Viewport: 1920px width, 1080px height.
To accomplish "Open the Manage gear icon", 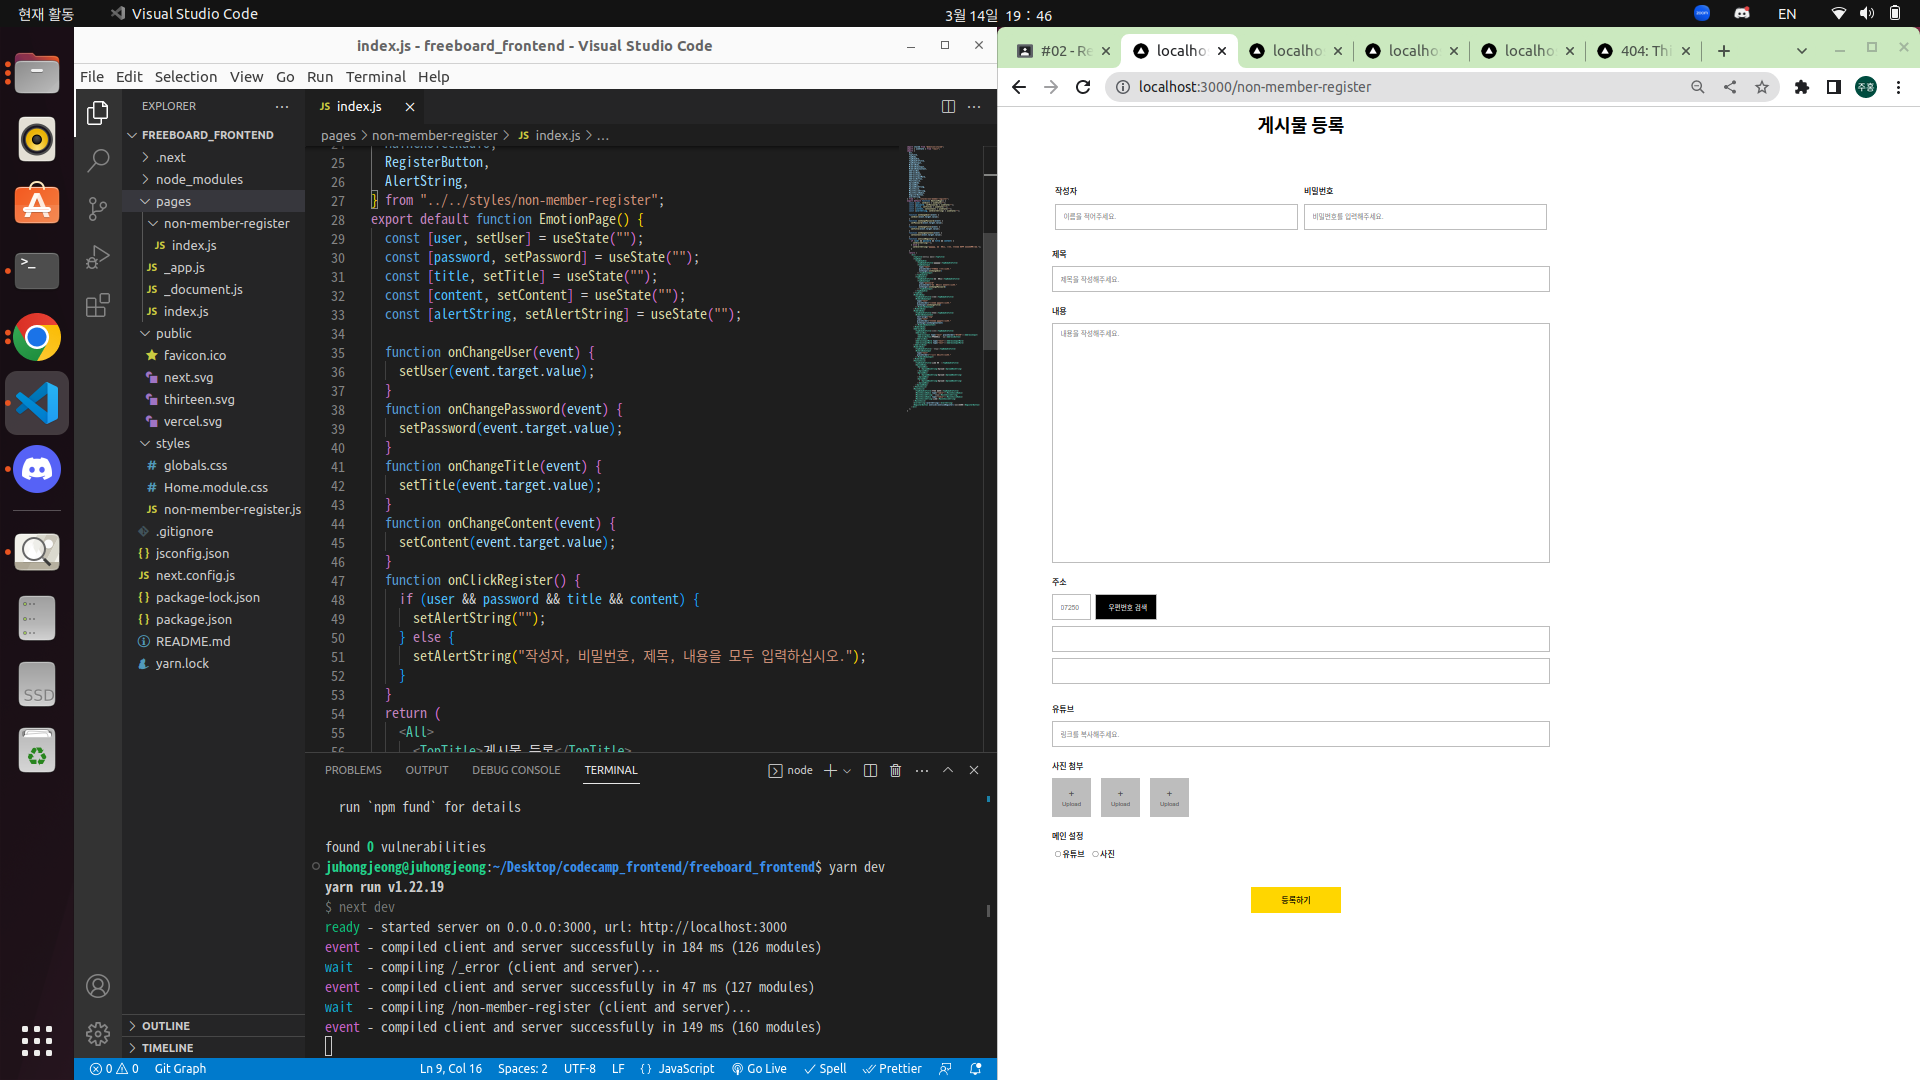I will tap(98, 1033).
